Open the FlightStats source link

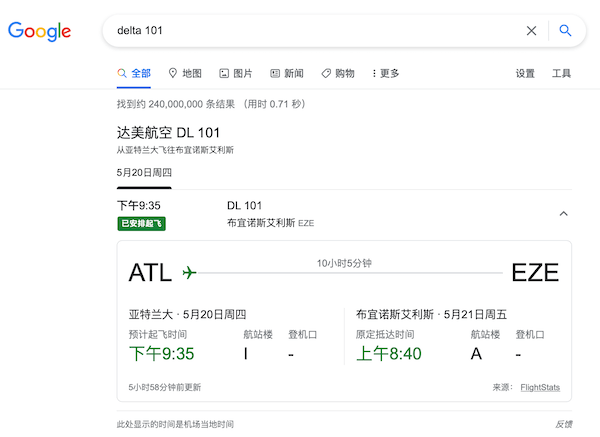pyautogui.click(x=540, y=387)
